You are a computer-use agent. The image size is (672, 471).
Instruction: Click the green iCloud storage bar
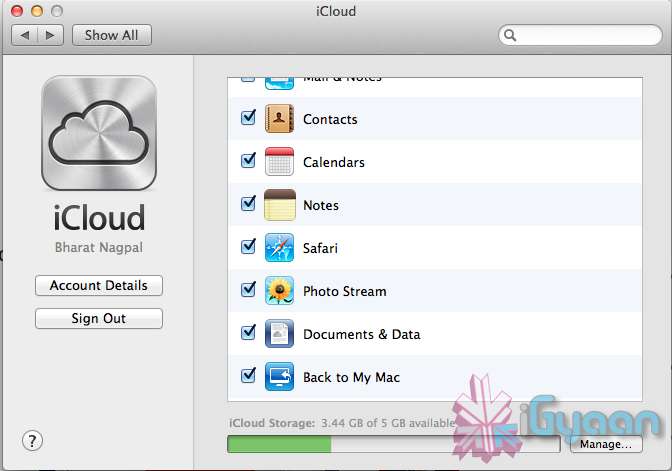(279, 444)
